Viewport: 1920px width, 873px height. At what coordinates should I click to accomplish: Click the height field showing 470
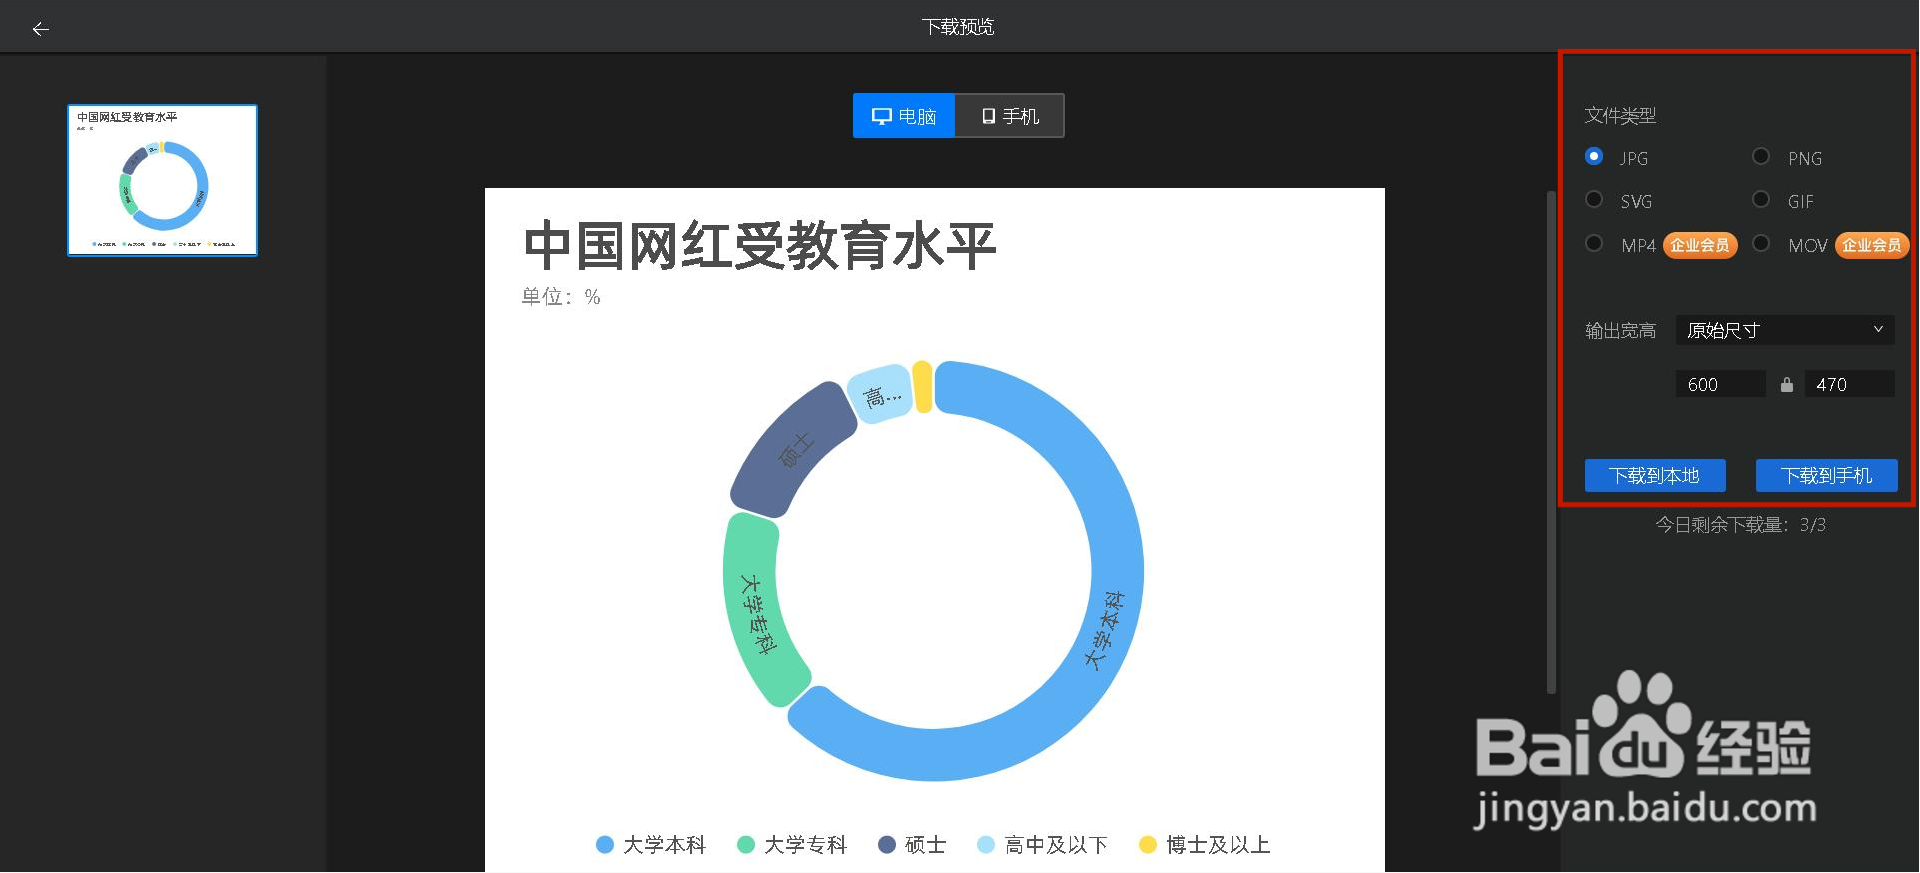[1850, 384]
